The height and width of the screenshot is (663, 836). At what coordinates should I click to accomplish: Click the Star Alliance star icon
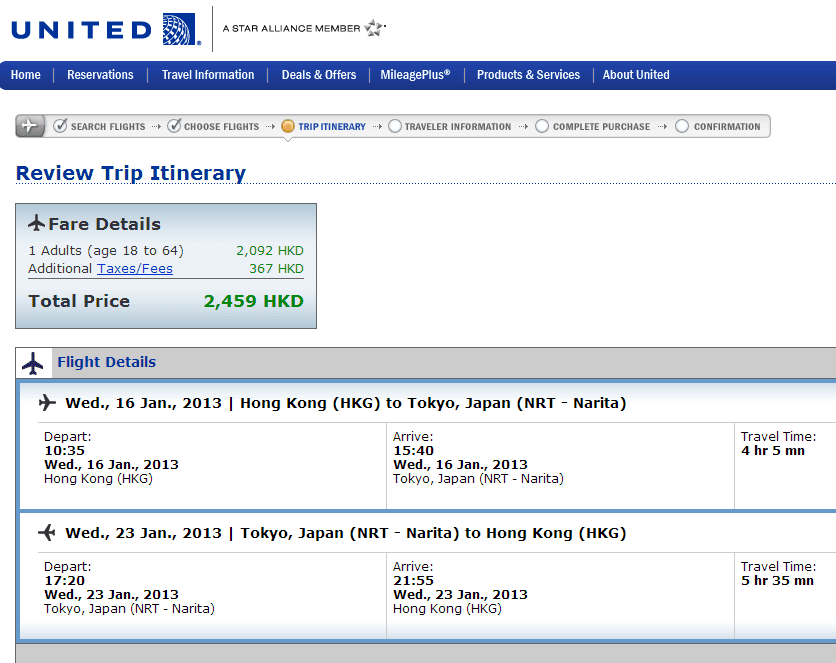tap(375, 28)
